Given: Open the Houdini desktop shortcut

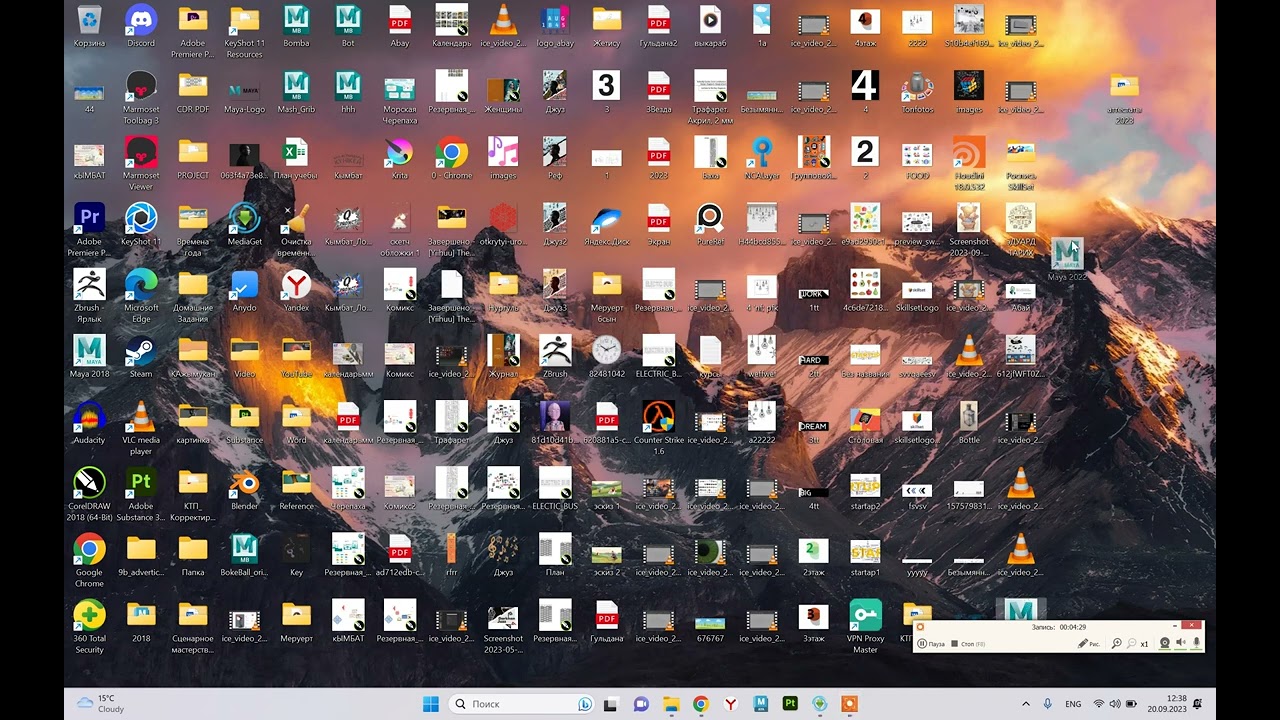Looking at the screenshot, I should [969, 164].
